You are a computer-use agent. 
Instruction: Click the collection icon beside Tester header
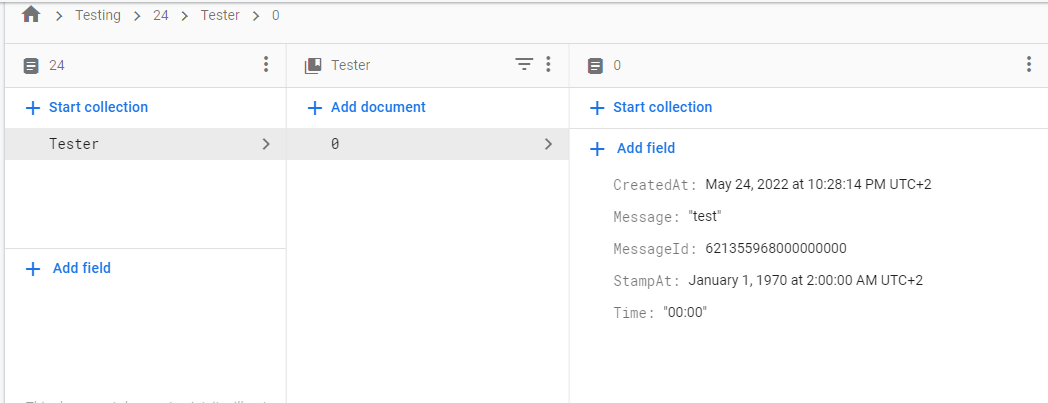(x=313, y=66)
